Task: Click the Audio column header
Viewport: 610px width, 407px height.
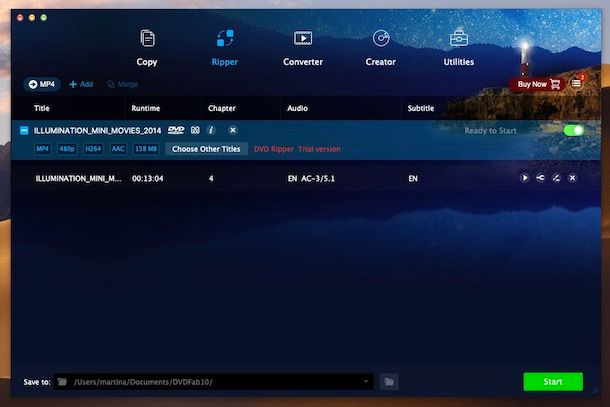Action: 297,108
